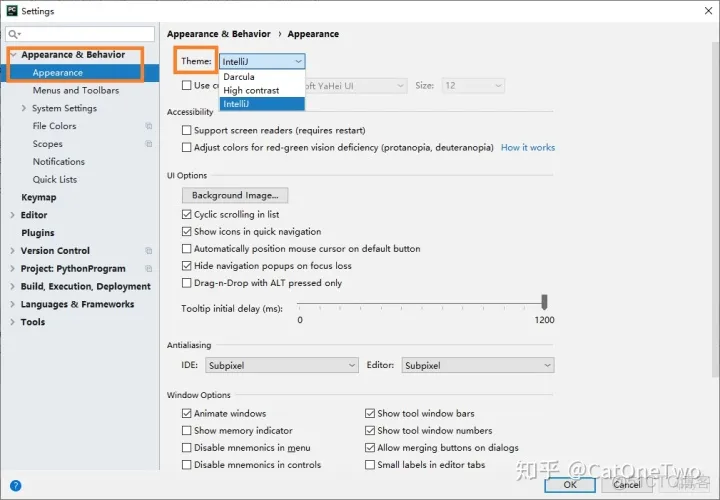Expand the Tools settings node
This screenshot has height=500, width=720.
tap(12, 322)
